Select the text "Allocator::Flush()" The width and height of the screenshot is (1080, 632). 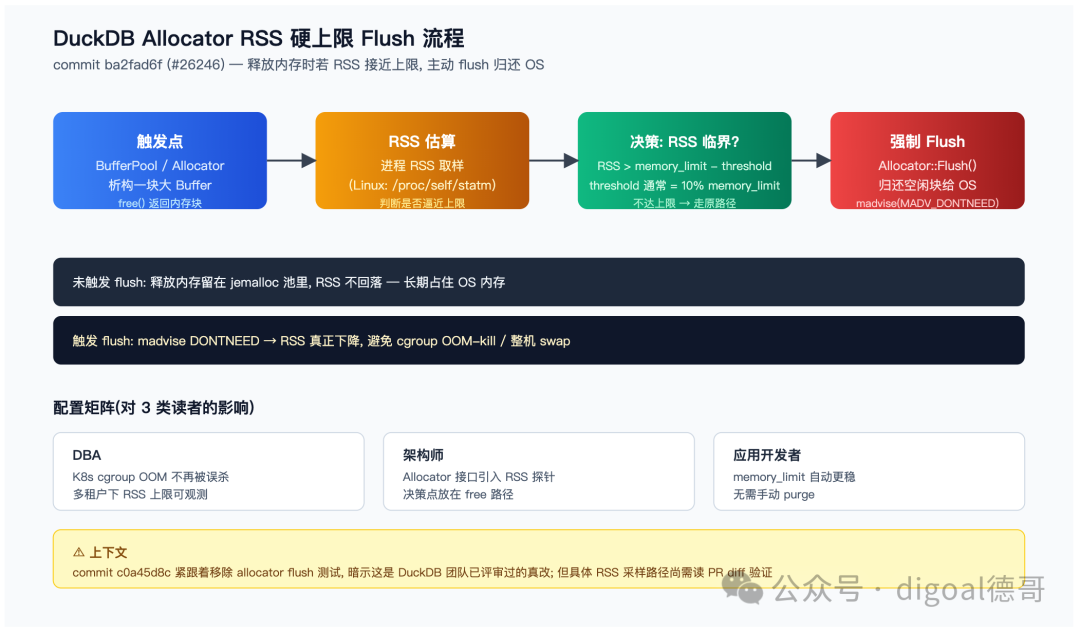(927, 166)
